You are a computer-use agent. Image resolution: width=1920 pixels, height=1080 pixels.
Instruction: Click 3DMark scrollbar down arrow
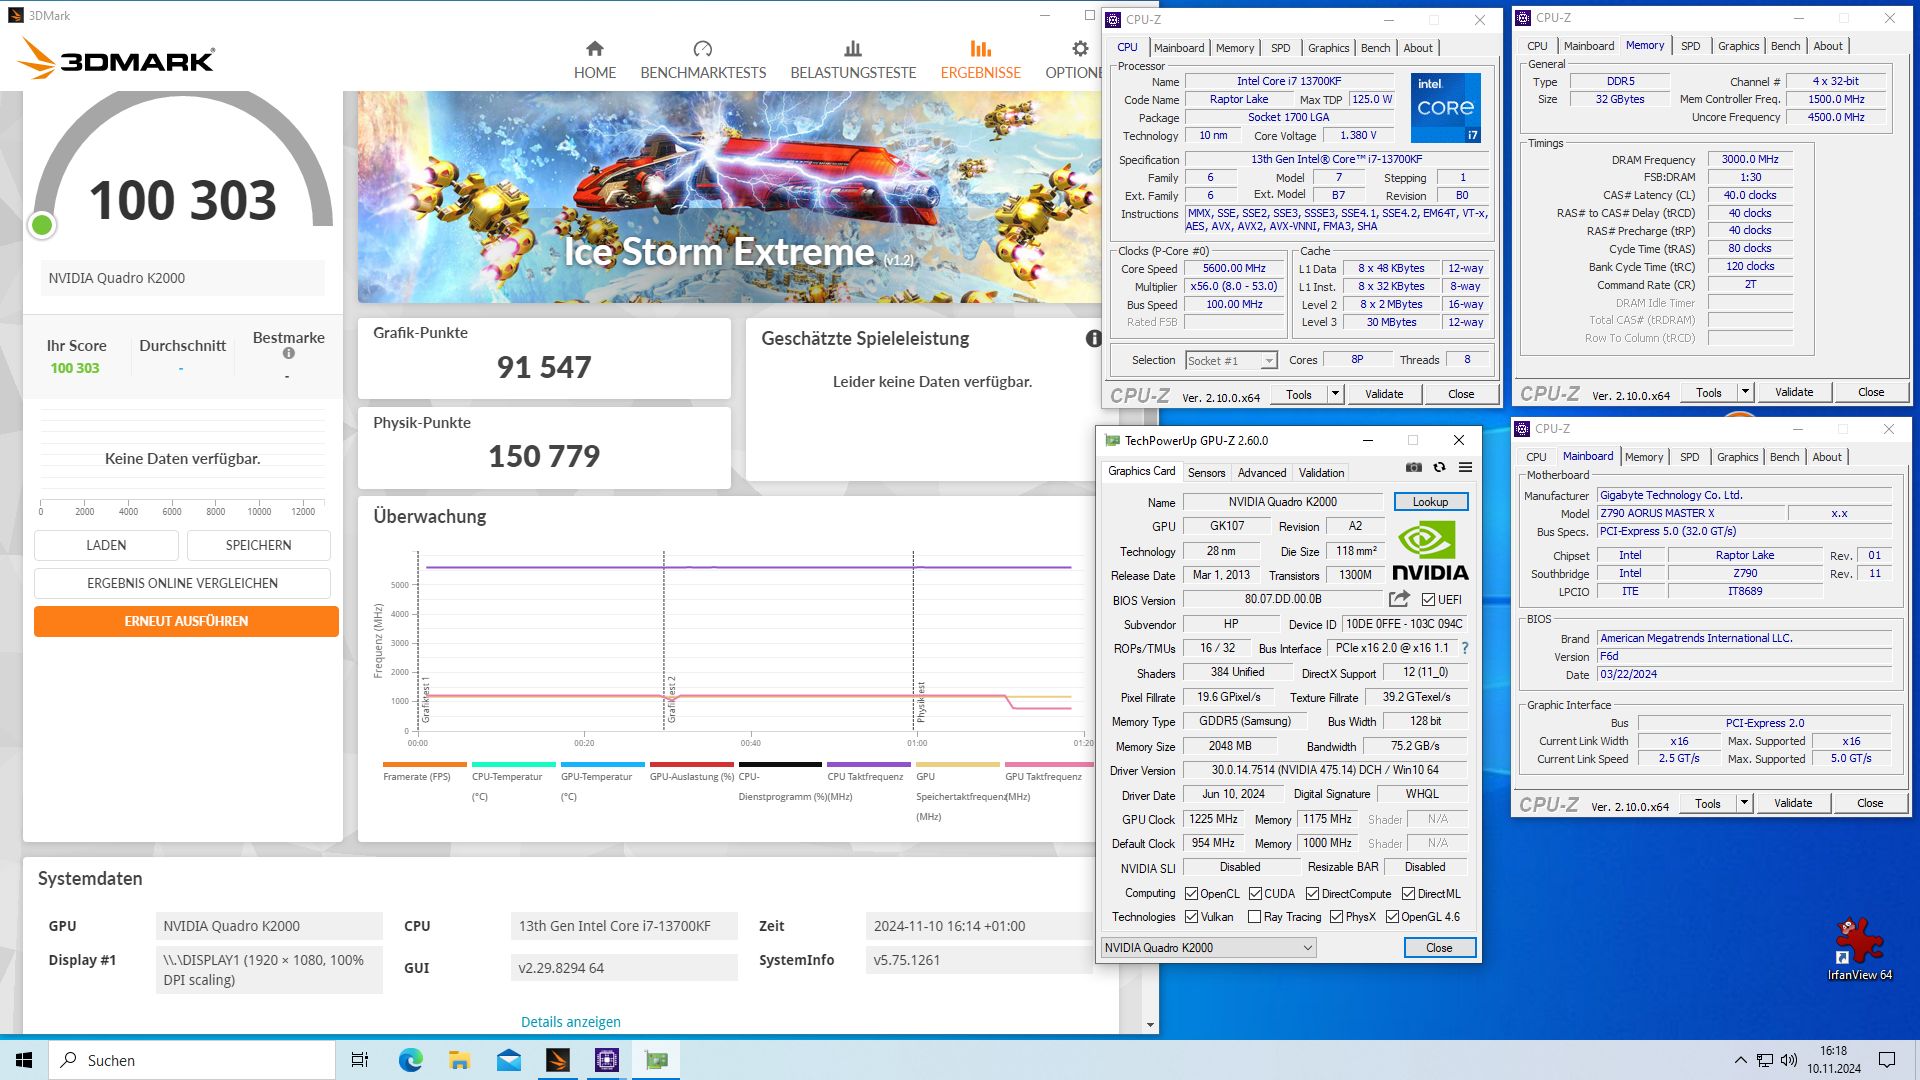tap(1150, 1025)
